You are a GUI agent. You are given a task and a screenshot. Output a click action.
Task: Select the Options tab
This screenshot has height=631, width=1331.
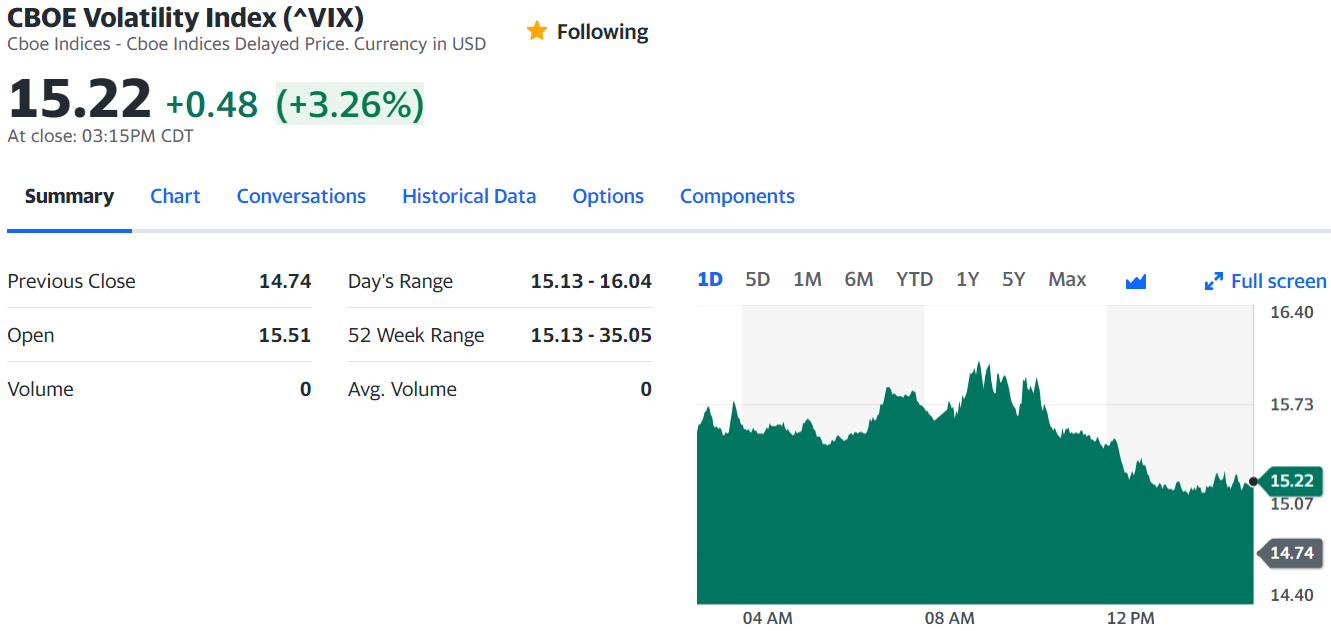[x=608, y=196]
